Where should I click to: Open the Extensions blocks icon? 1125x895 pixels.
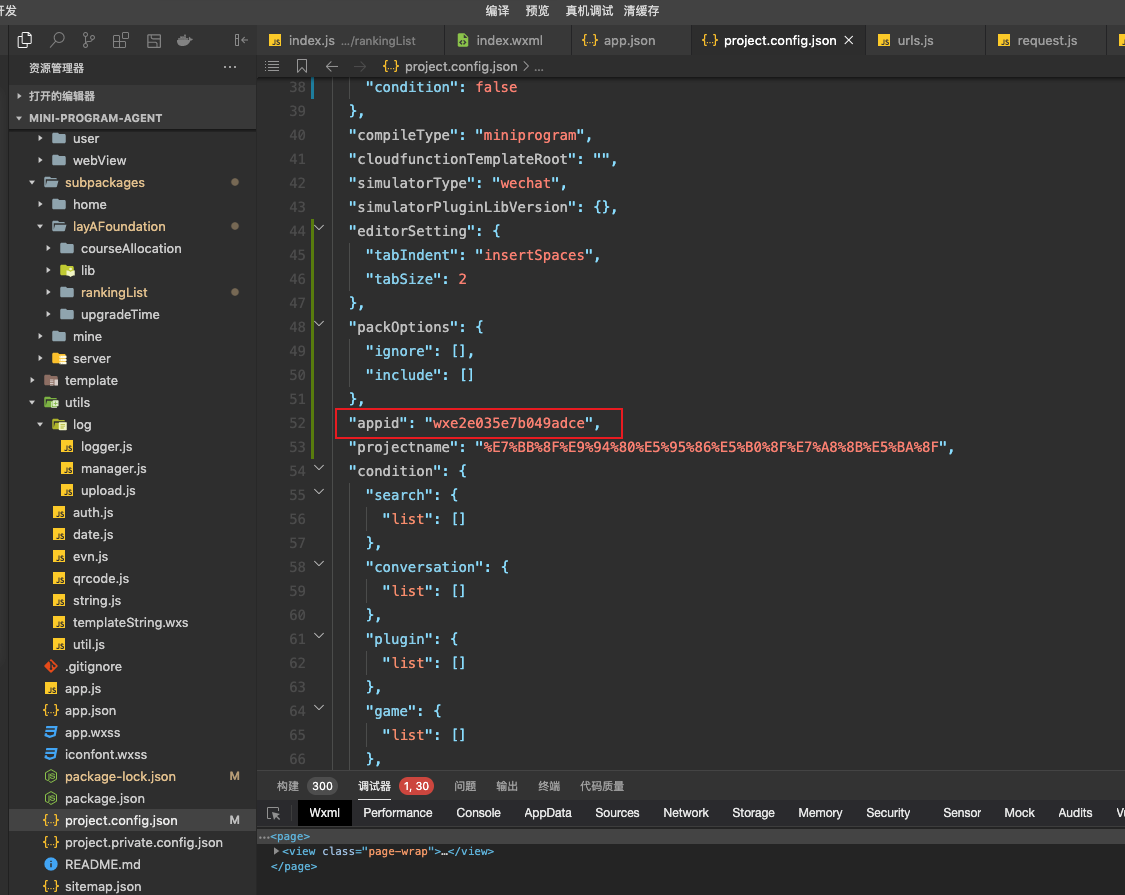point(121,40)
